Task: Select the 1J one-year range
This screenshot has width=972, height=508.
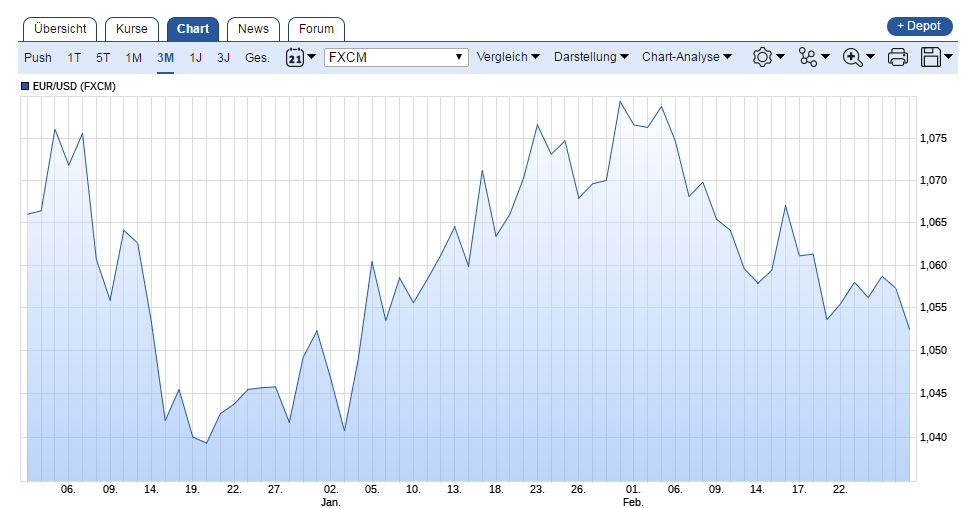Action: [x=195, y=58]
